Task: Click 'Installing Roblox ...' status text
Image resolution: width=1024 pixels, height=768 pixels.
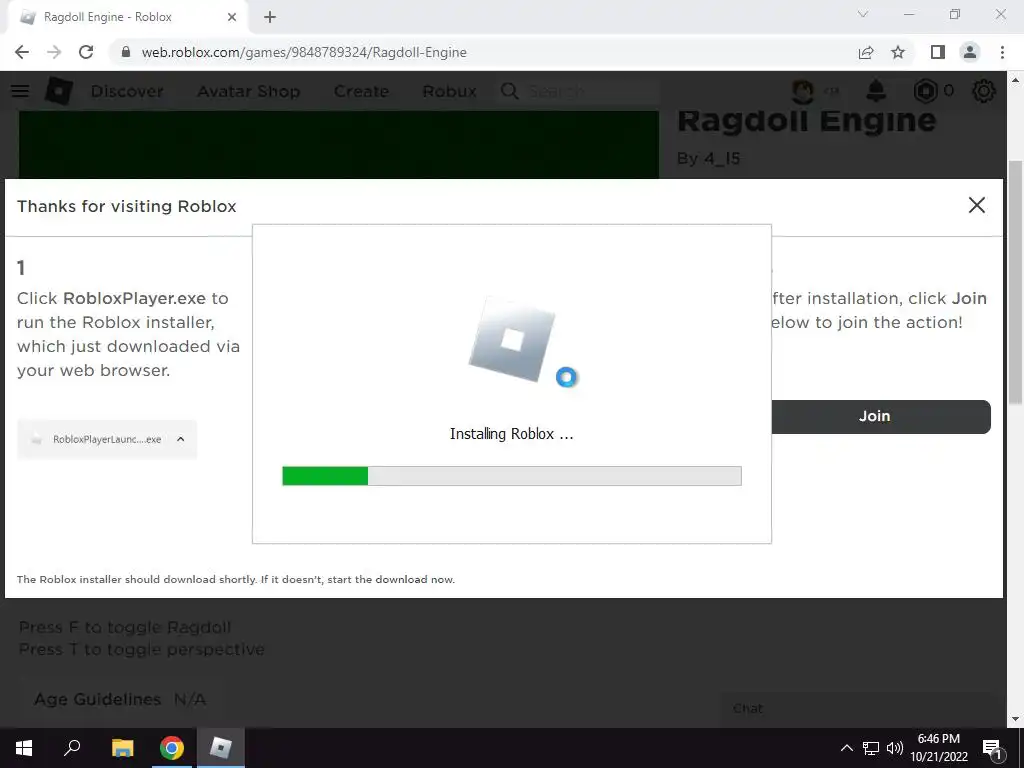Action: pyautogui.click(x=512, y=434)
